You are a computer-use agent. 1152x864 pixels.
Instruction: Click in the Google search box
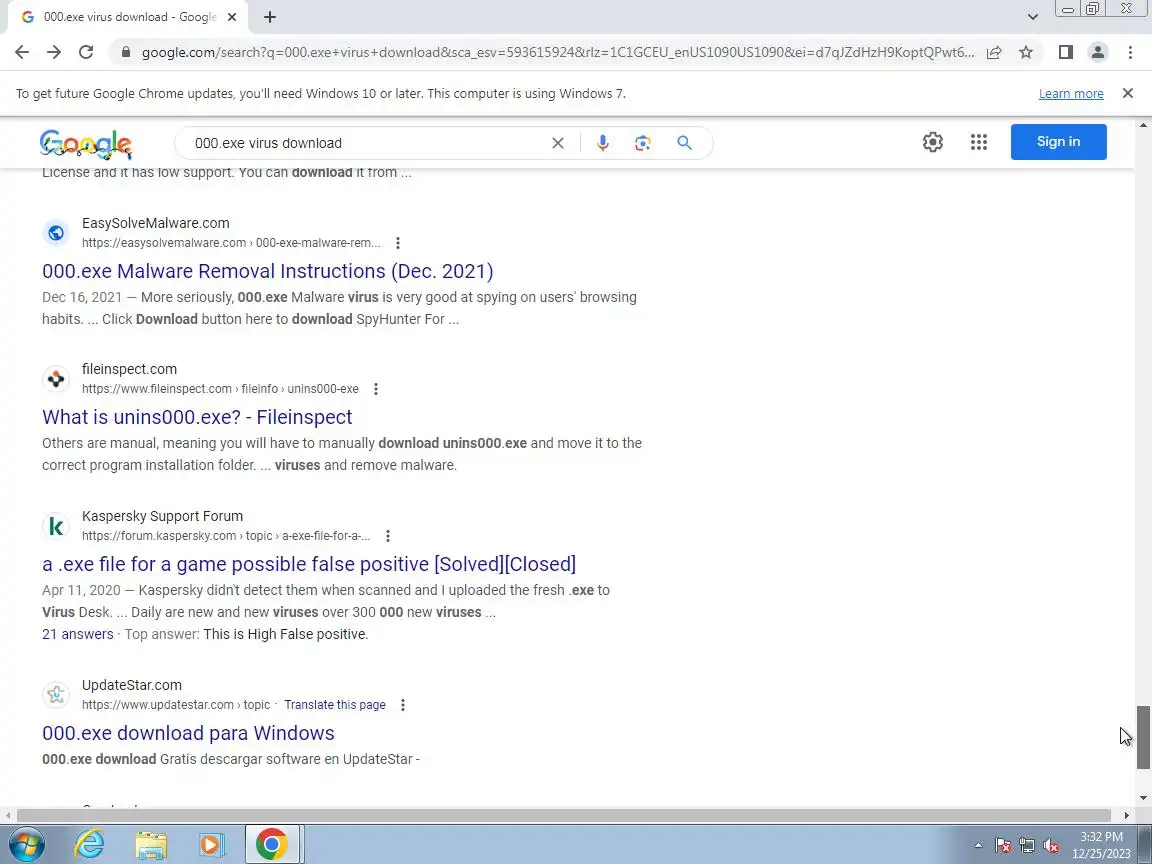[x=367, y=143]
